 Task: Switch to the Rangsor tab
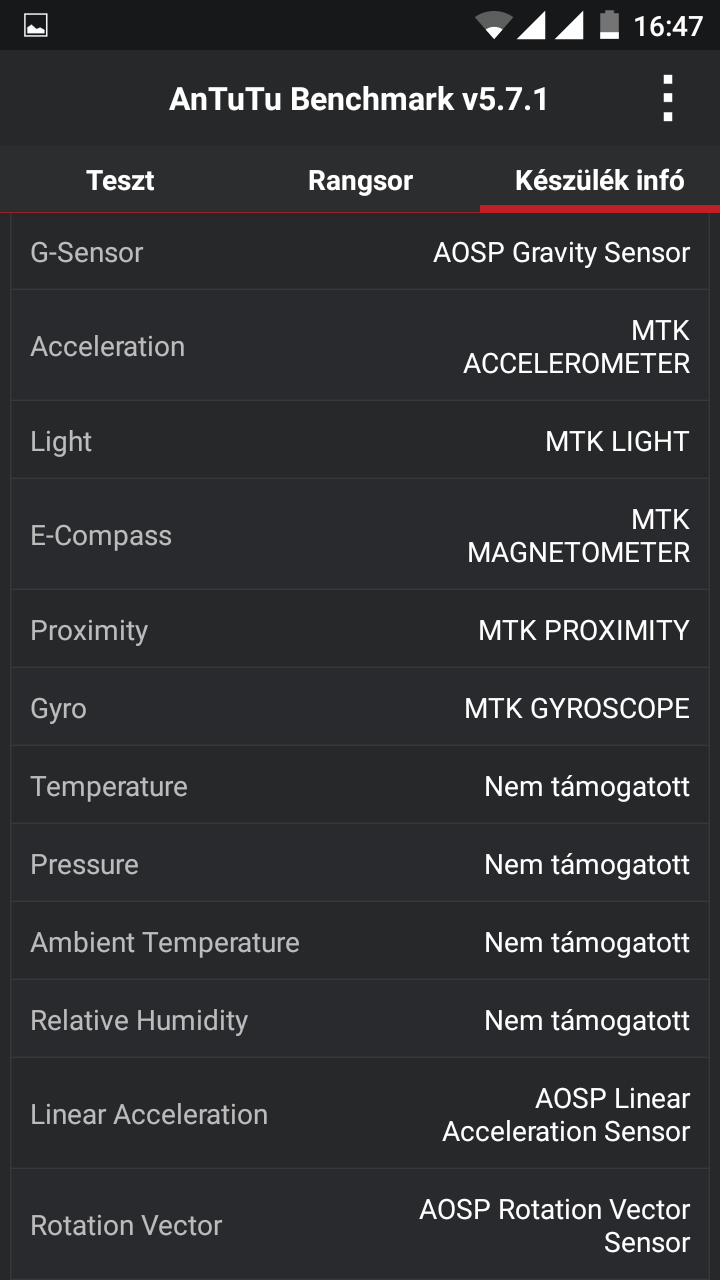(360, 181)
